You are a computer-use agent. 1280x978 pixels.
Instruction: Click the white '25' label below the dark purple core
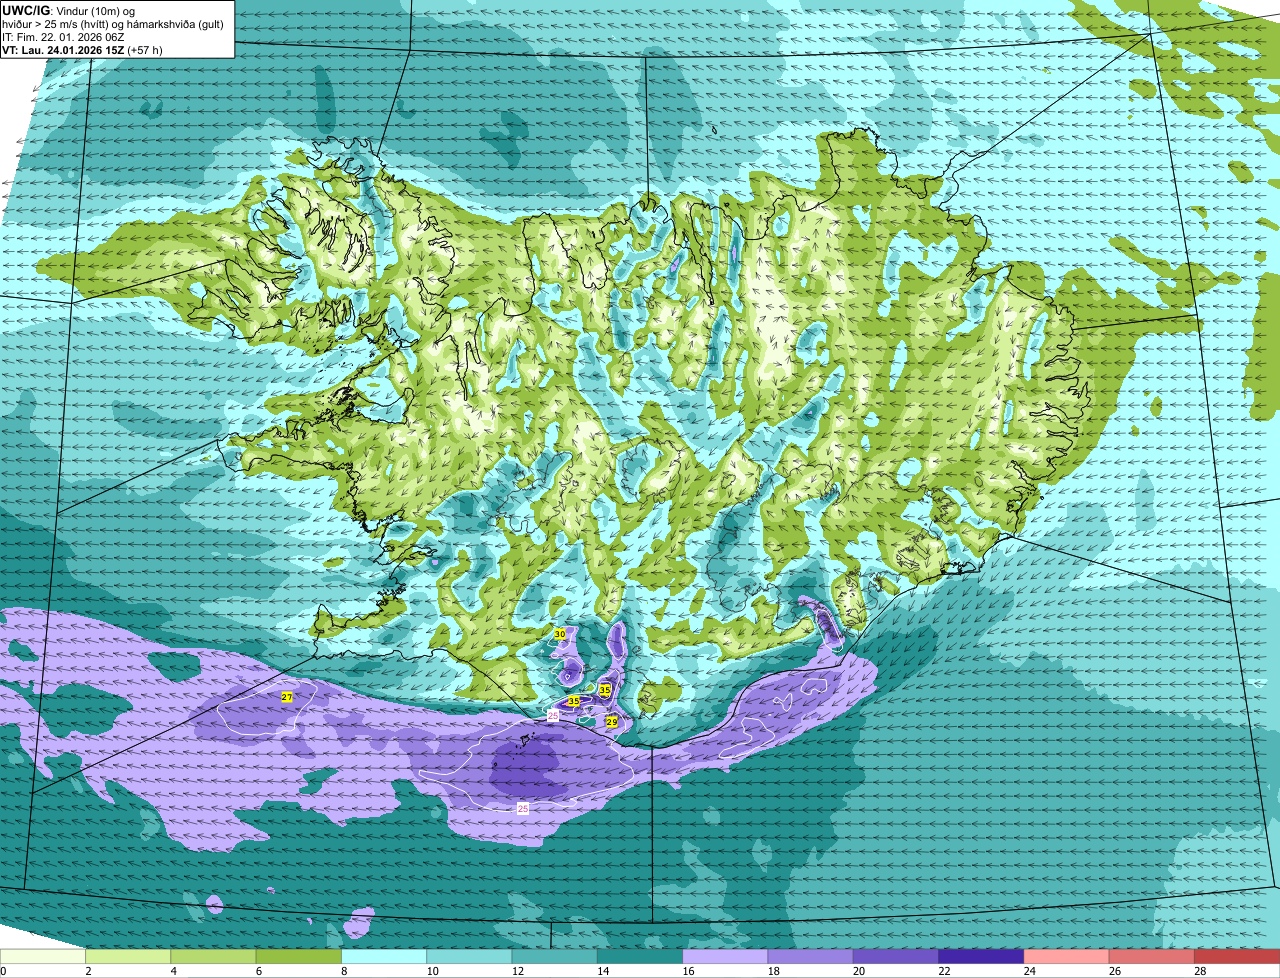pyautogui.click(x=523, y=807)
